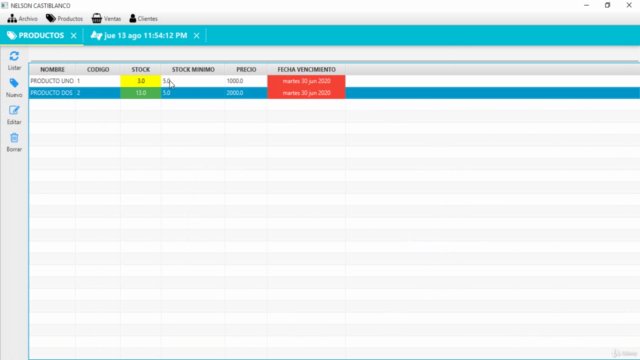Click the 1000.0 price cell
This screenshot has height=360, width=640.
click(246, 81)
